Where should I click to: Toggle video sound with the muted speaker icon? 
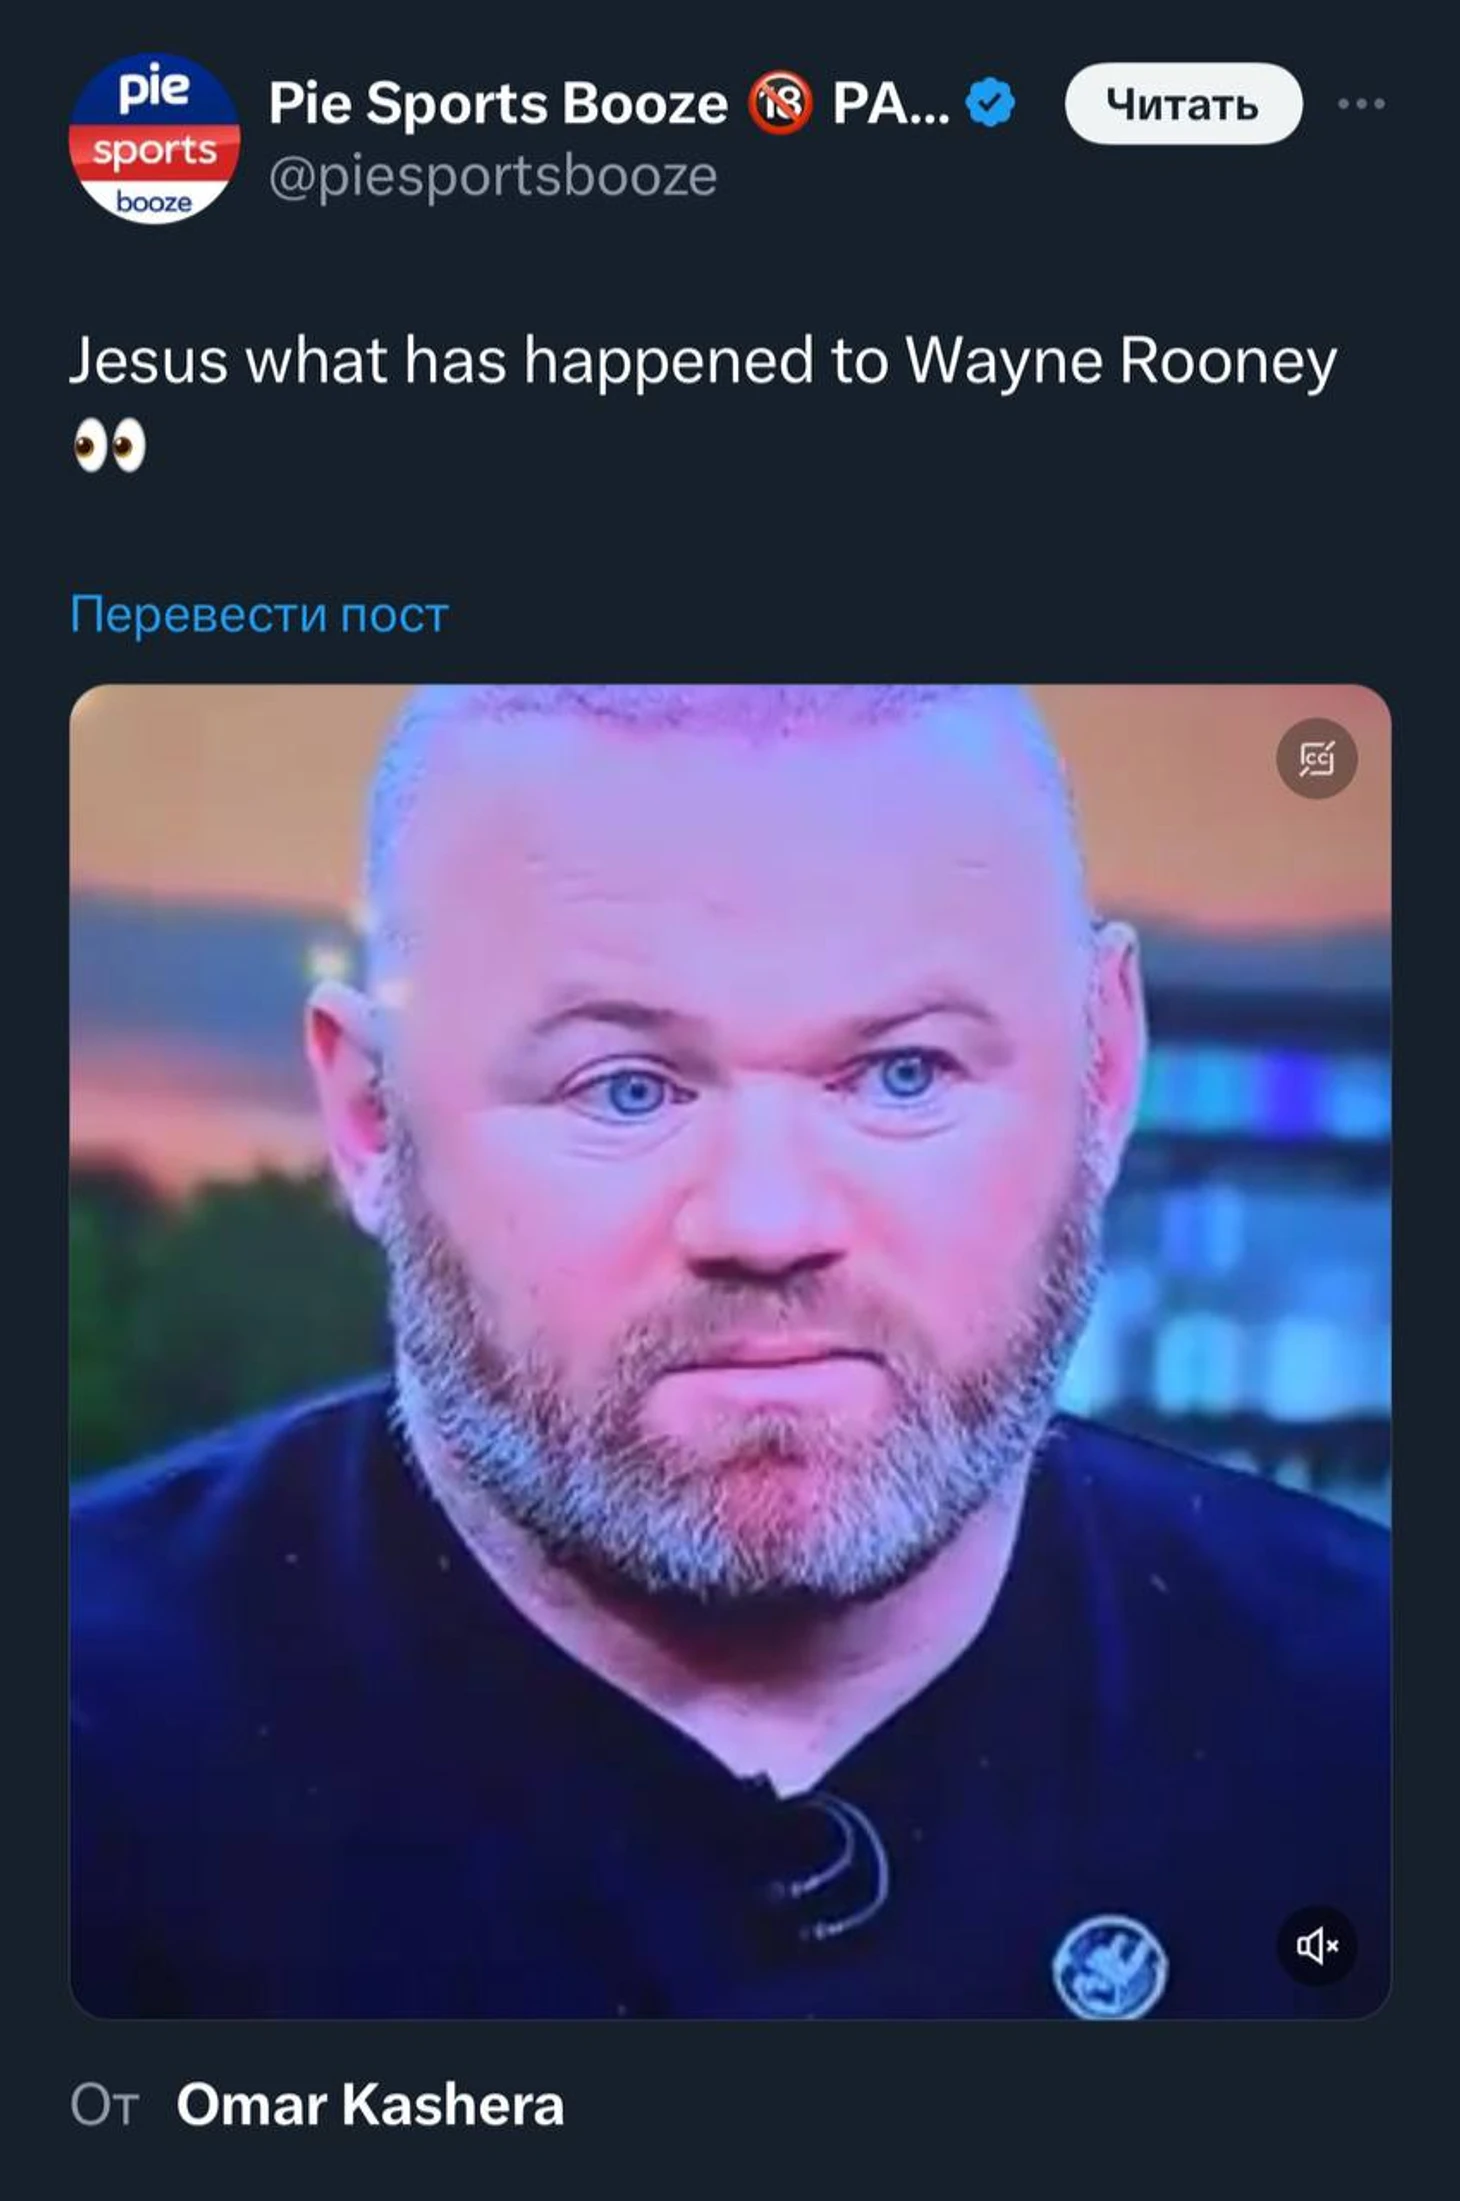pos(1317,1945)
